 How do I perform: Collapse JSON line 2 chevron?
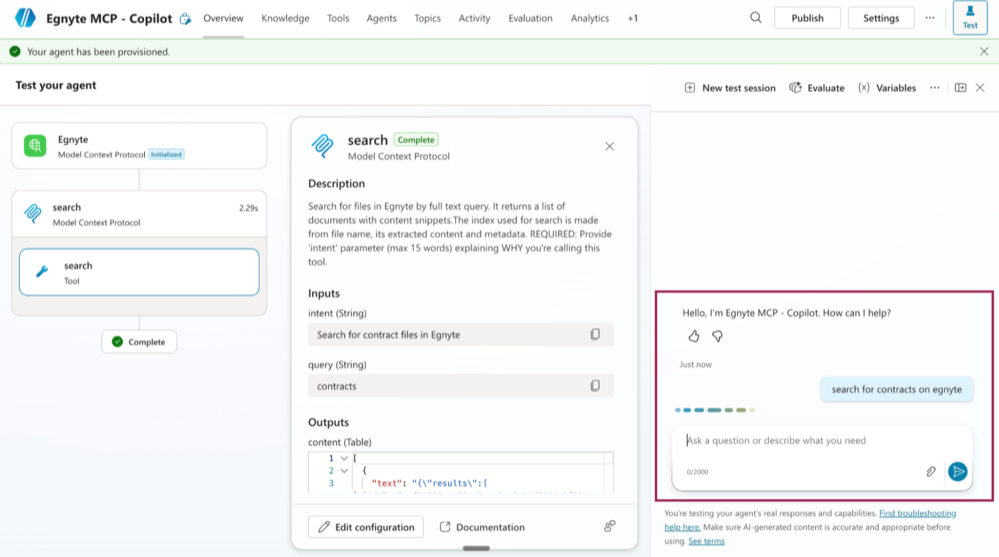[x=344, y=471]
